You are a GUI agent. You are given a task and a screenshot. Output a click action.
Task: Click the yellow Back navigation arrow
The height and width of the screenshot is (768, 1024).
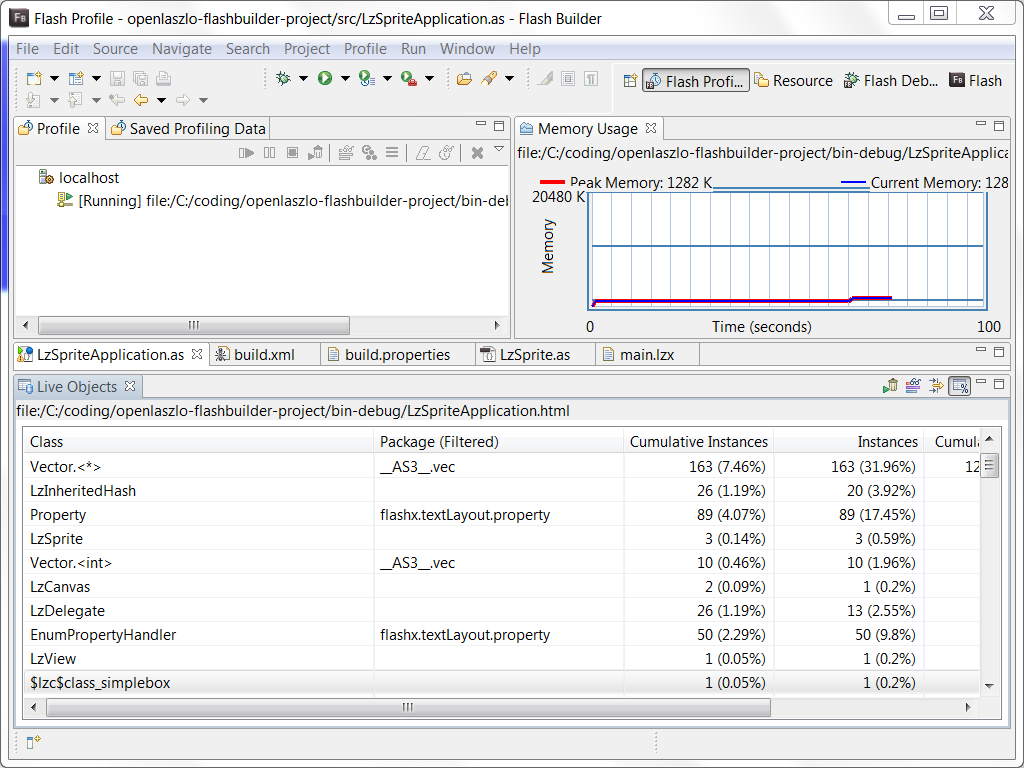pyautogui.click(x=140, y=100)
